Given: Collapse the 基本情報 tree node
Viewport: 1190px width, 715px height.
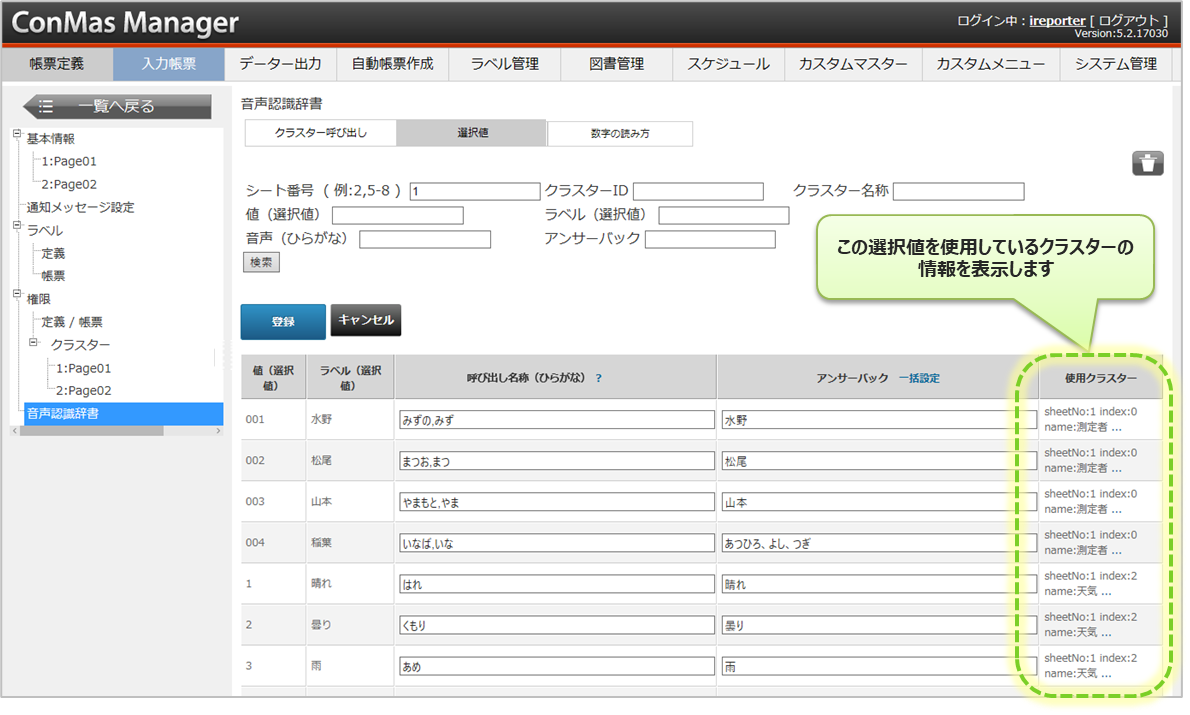Looking at the screenshot, I should 17,135.
